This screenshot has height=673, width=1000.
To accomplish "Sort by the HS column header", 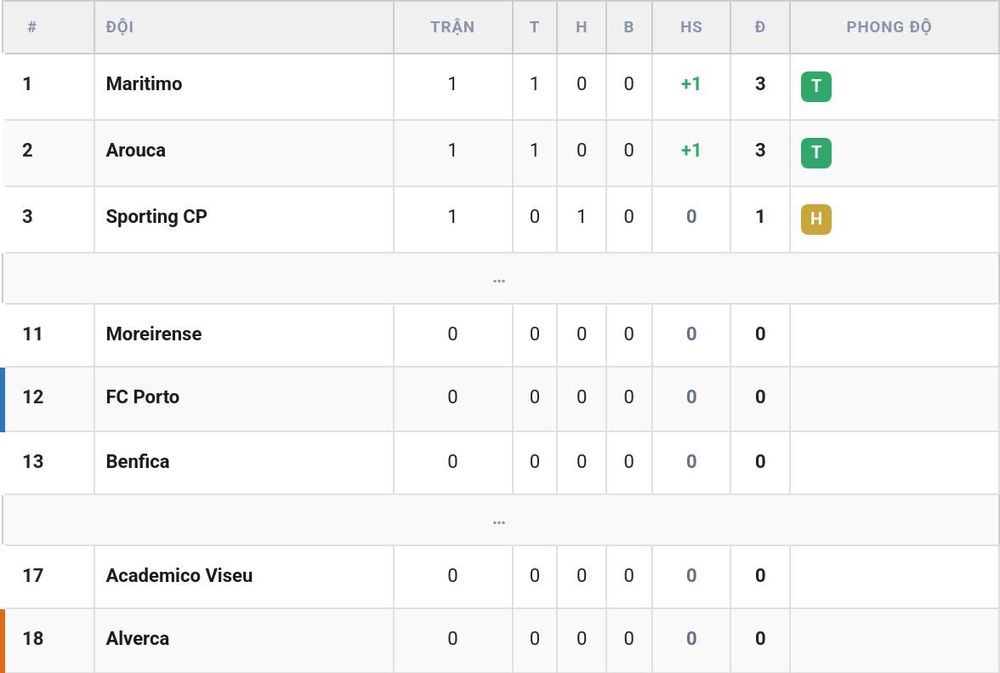I will click(691, 27).
